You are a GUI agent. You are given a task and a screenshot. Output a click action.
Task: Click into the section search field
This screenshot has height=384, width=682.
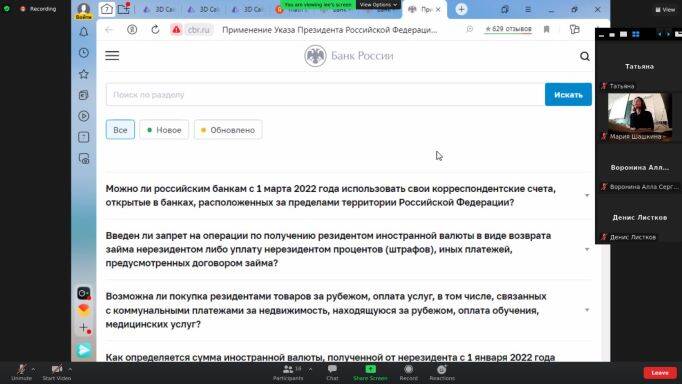pos(325,94)
